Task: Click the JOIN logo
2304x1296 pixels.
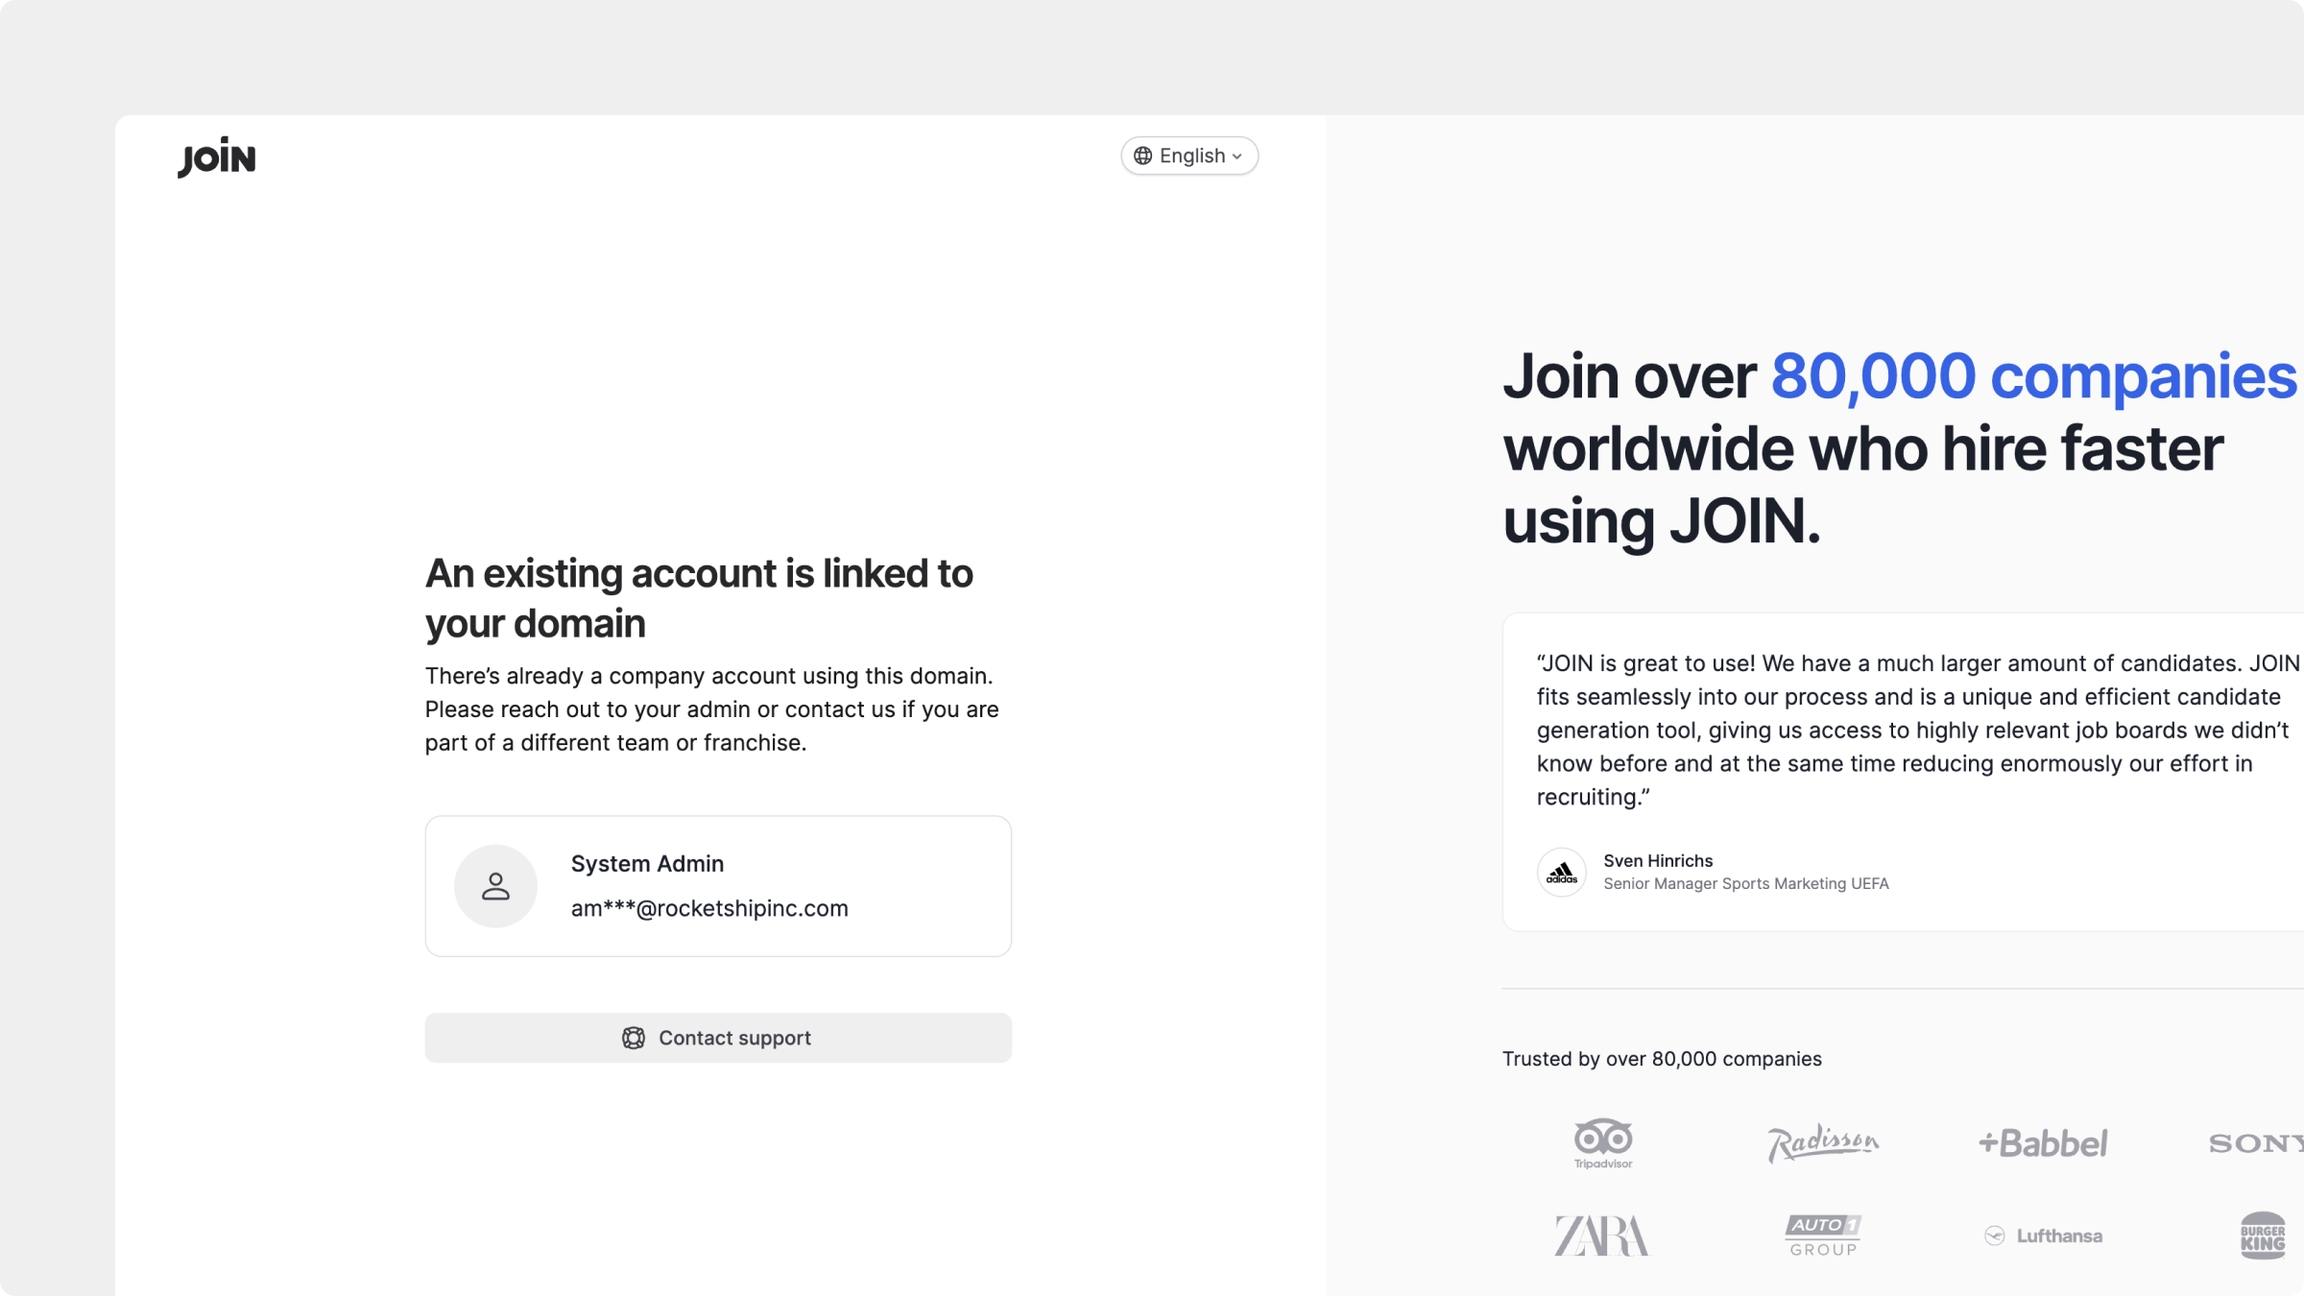Action: [217, 157]
